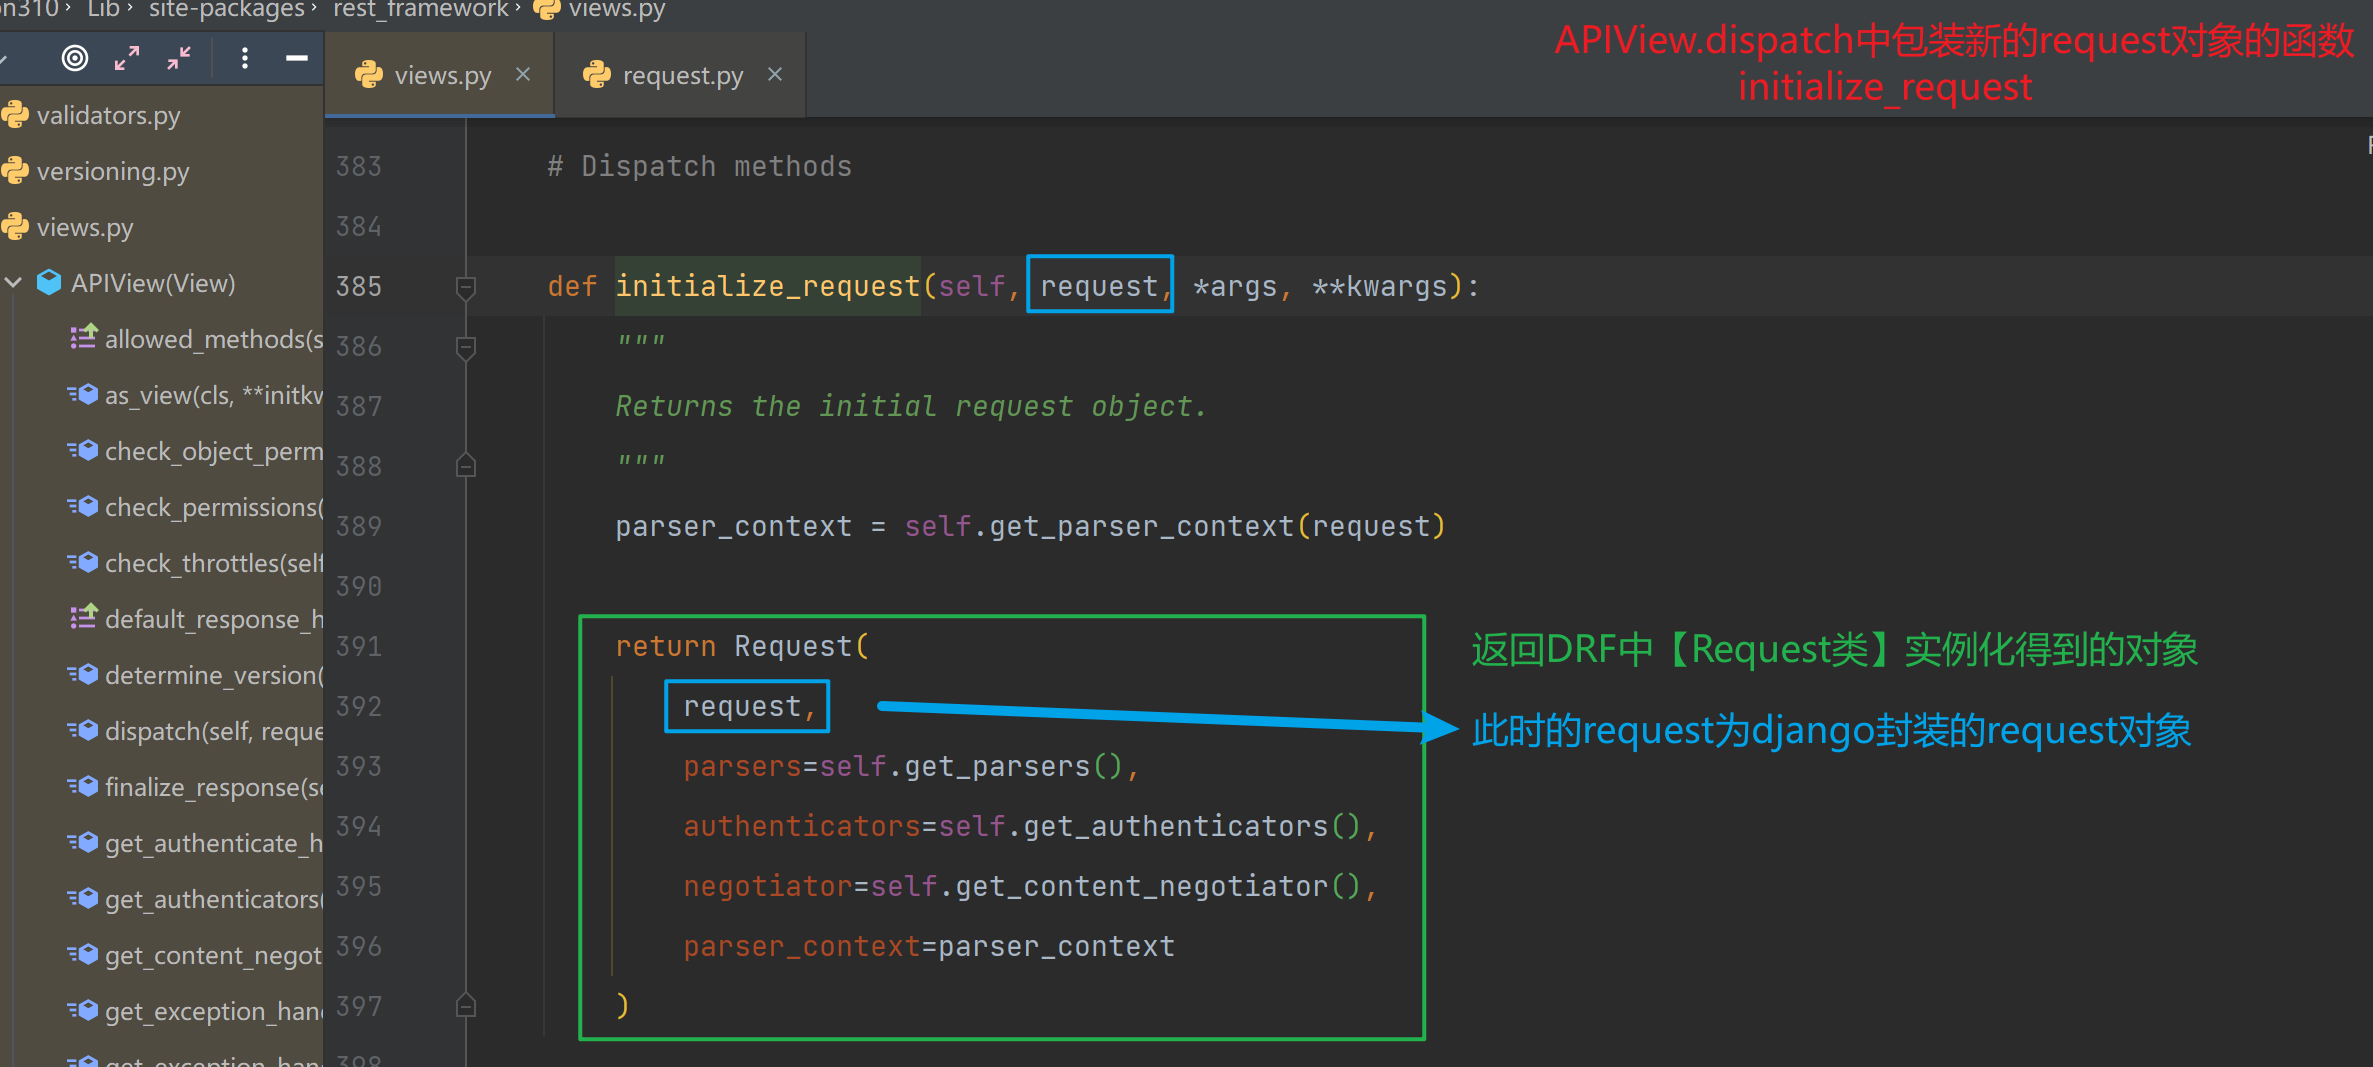Click the property icon beside allowed_methods
The image size is (2373, 1067).
click(x=84, y=337)
